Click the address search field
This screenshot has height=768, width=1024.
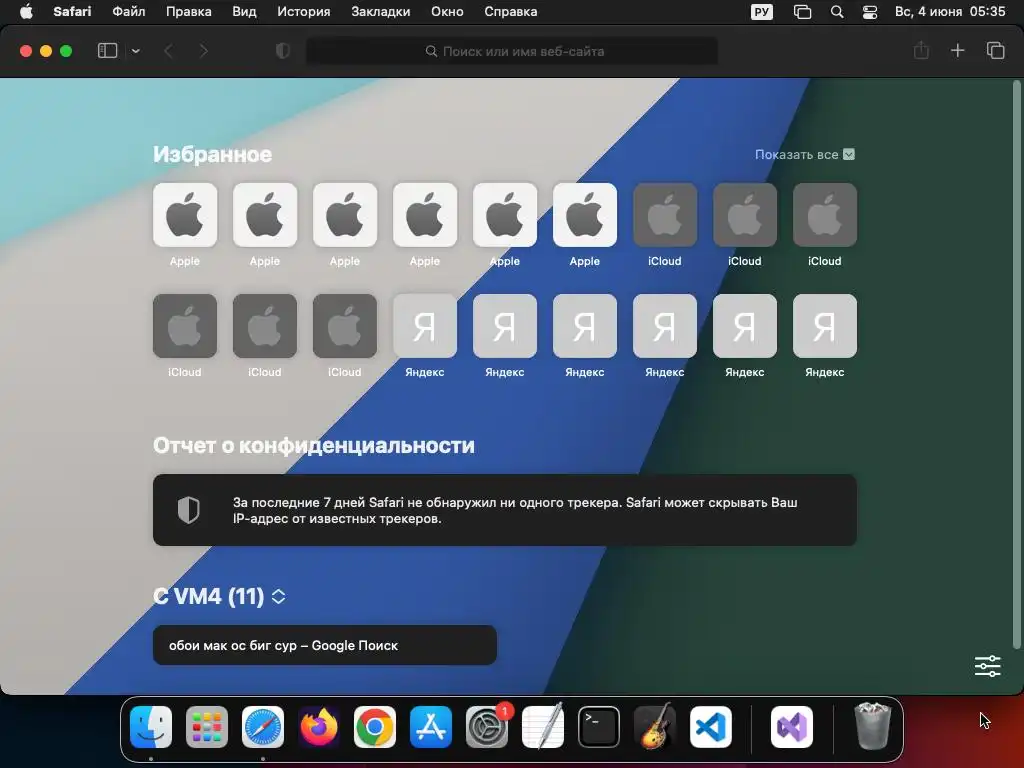512,51
